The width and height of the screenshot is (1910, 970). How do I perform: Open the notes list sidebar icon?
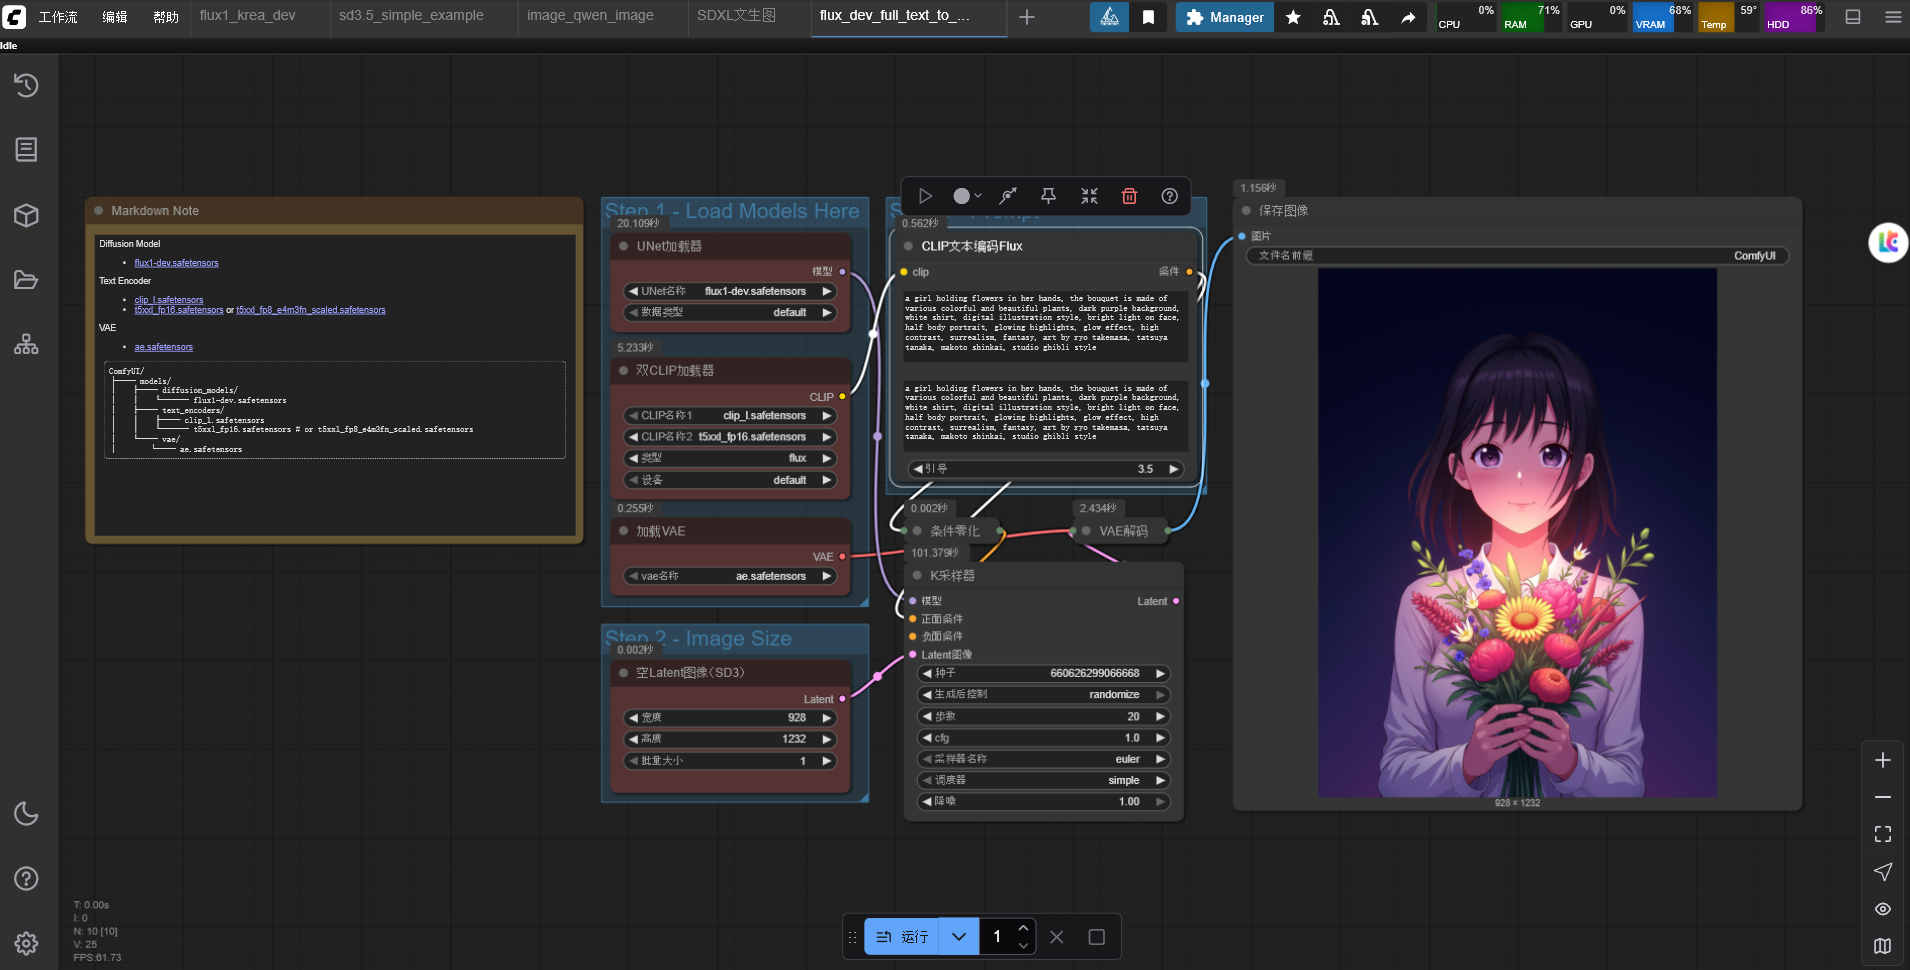(x=26, y=150)
